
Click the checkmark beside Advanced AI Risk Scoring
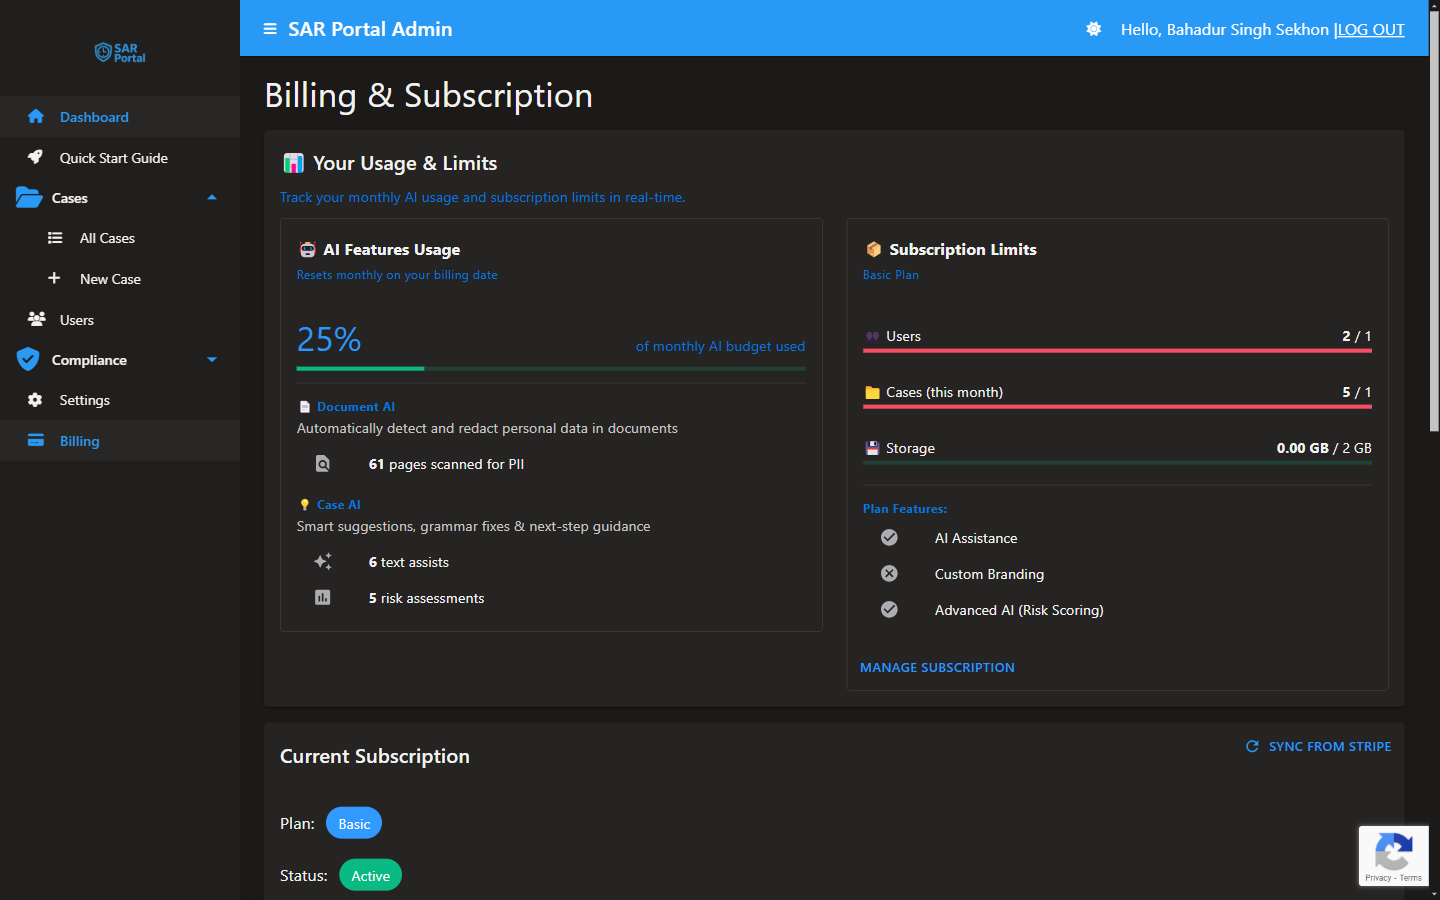pos(889,609)
